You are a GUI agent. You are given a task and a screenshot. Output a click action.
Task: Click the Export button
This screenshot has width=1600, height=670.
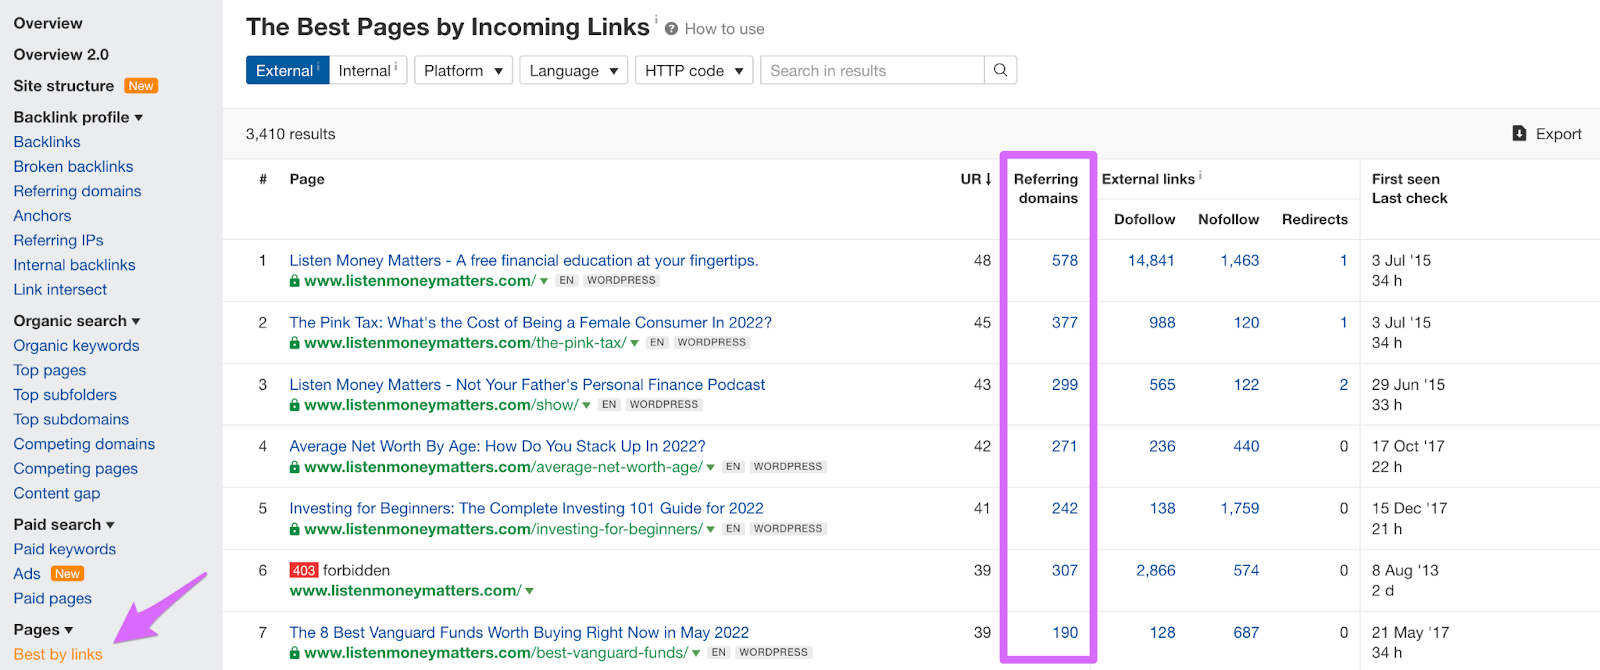[1547, 133]
